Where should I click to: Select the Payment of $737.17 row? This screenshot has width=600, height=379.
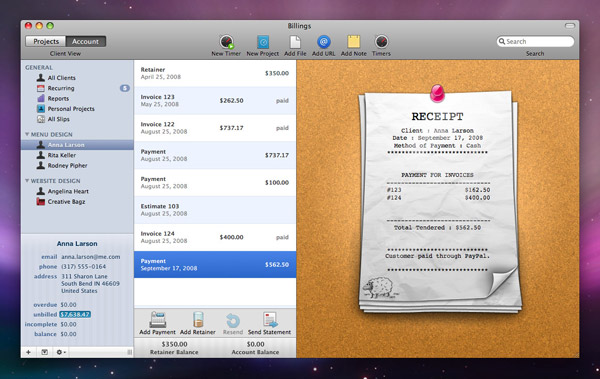(x=215, y=155)
